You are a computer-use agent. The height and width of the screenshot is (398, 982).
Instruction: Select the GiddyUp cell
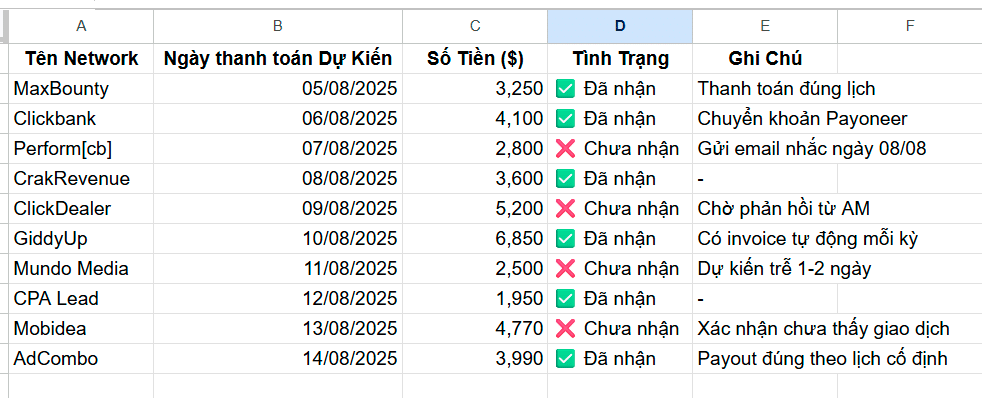(x=81, y=239)
